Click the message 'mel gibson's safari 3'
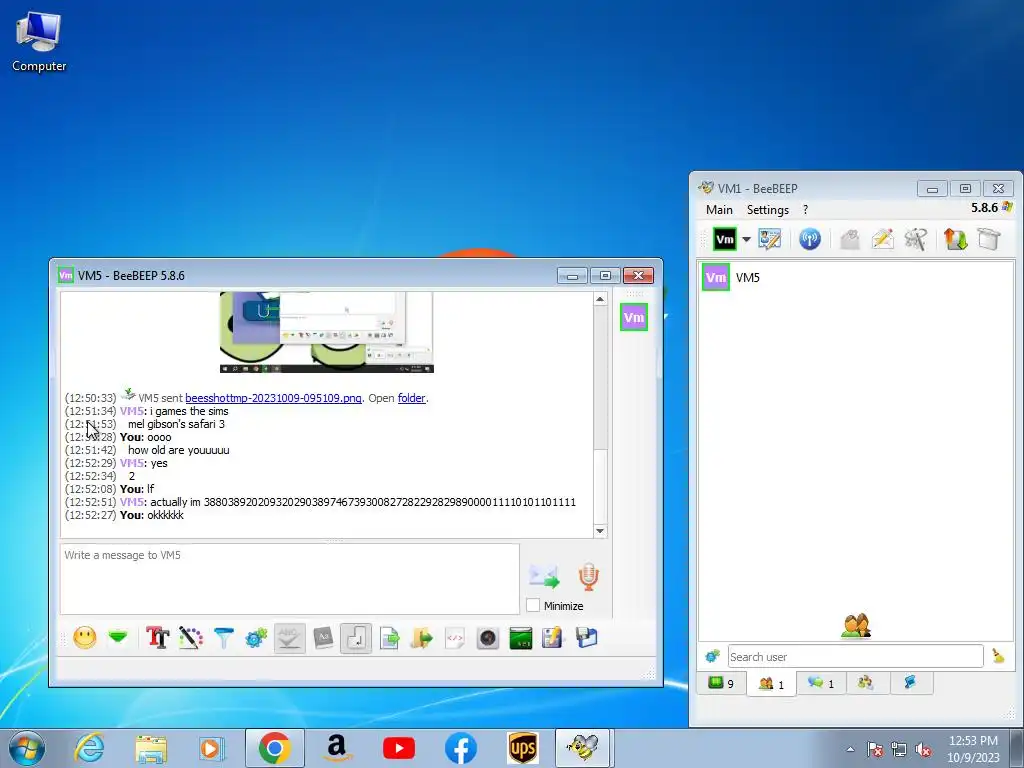This screenshot has width=1024, height=768. point(176,424)
